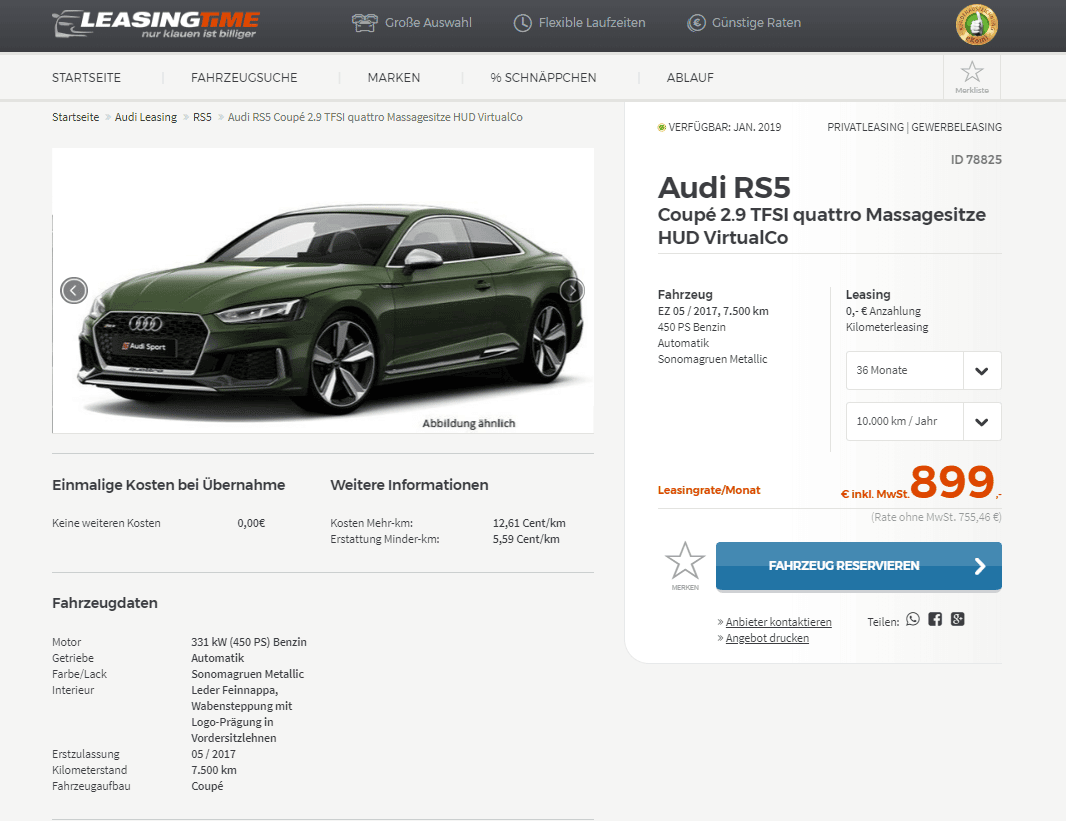The image size is (1066, 821).
Task: Open the Ablauf menu item
Action: (690, 77)
